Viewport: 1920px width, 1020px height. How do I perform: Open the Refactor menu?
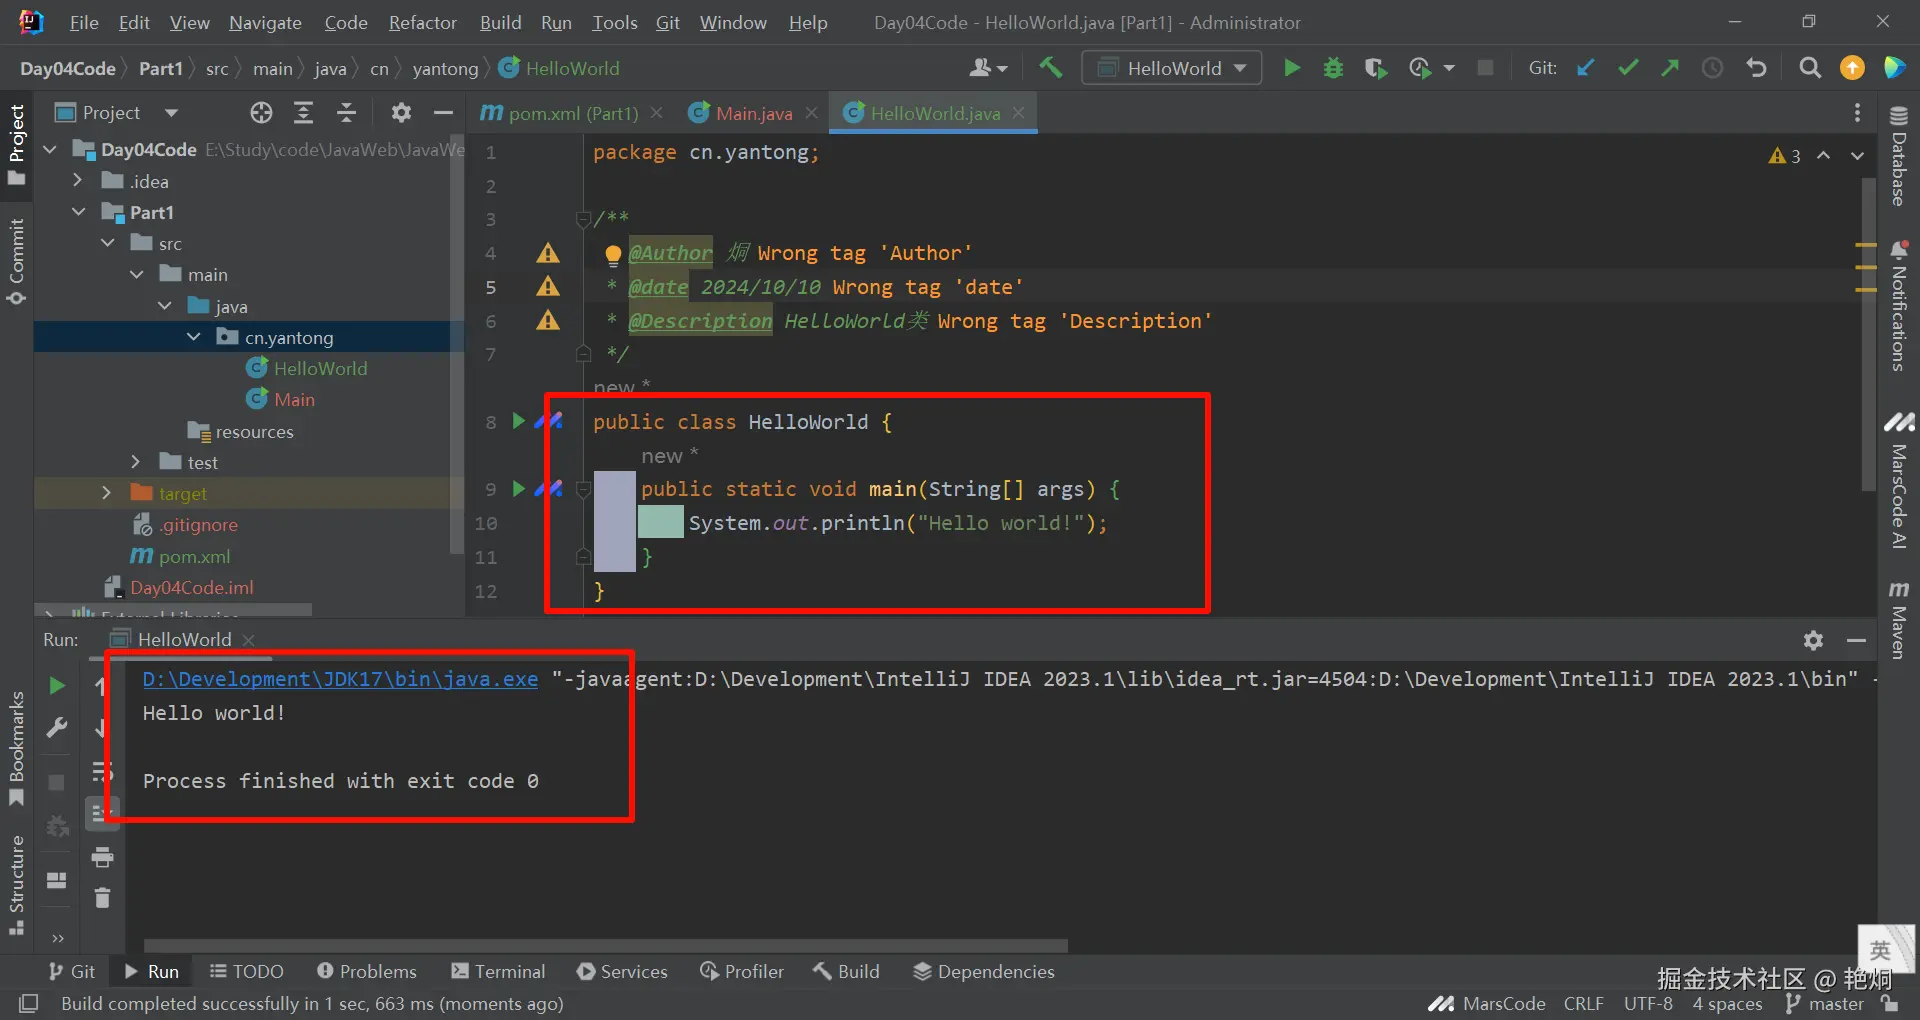pos(422,22)
